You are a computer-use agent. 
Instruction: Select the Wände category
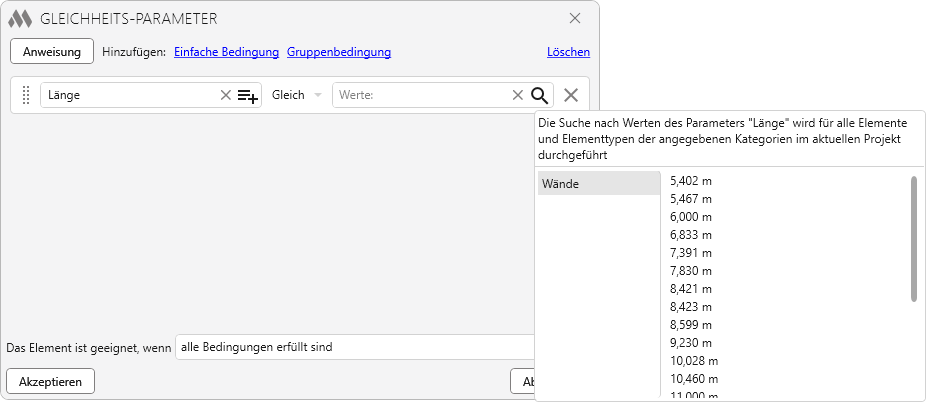click(x=598, y=184)
